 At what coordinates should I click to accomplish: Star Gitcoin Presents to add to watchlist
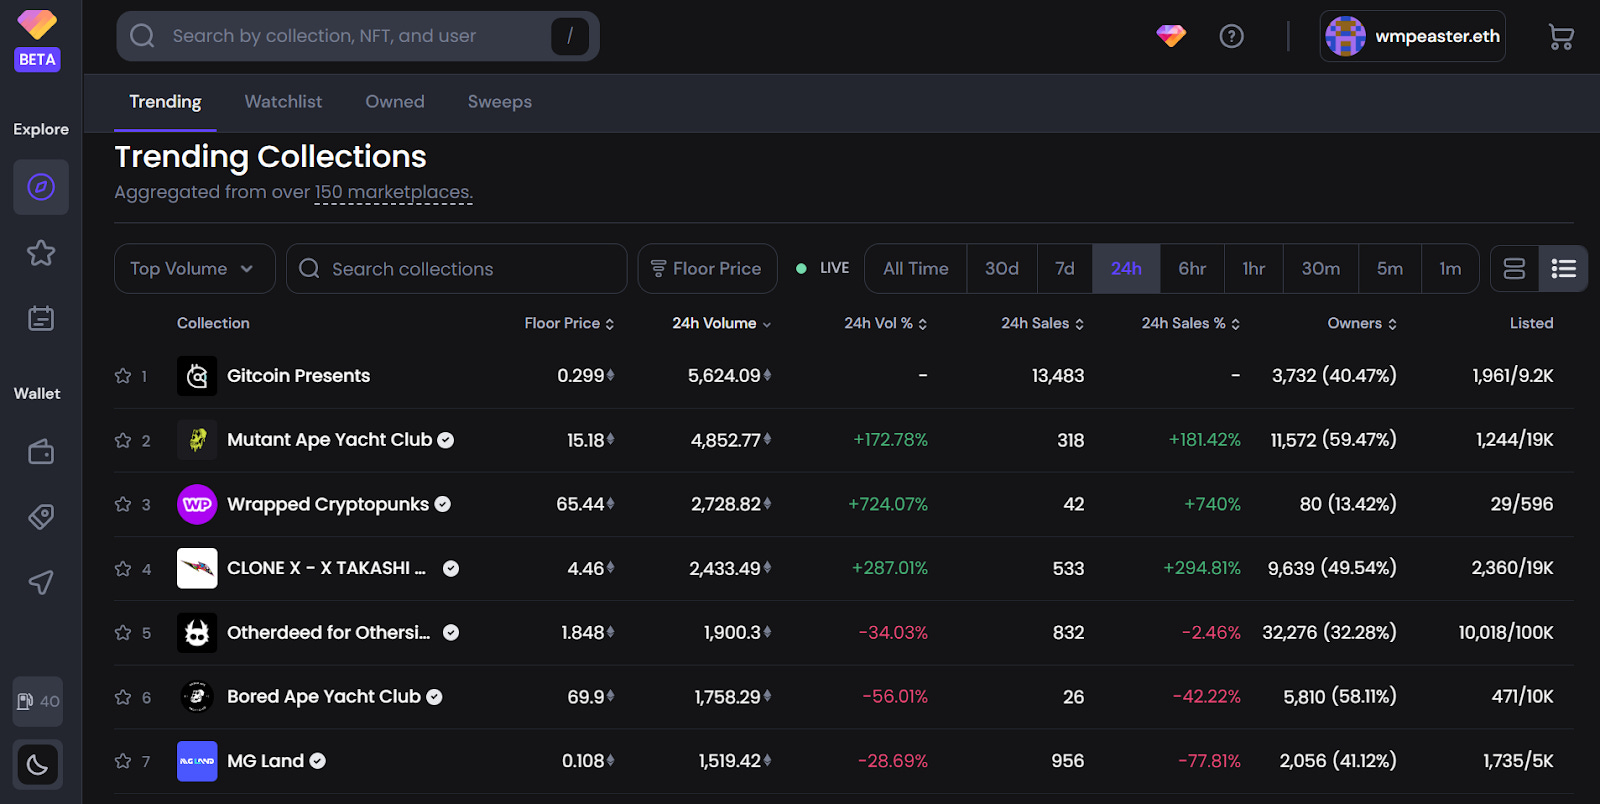pos(123,376)
